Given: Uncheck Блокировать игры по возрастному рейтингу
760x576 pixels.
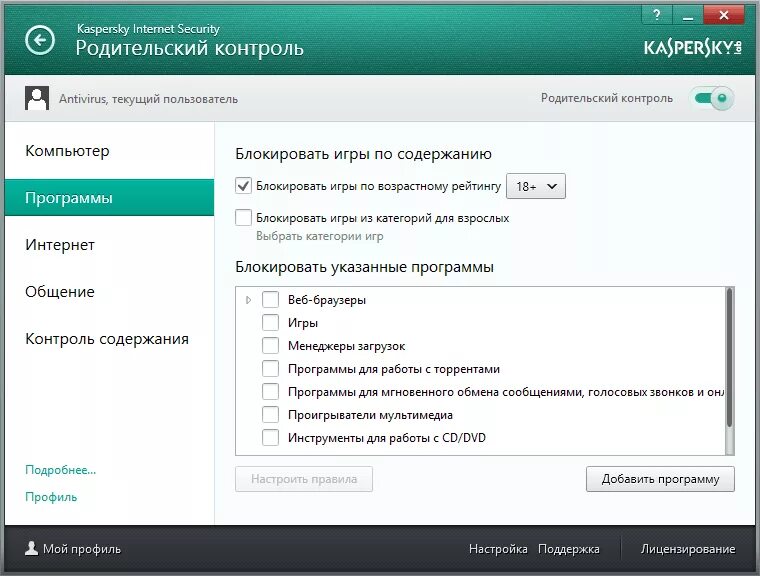Looking at the screenshot, I should pos(243,186).
